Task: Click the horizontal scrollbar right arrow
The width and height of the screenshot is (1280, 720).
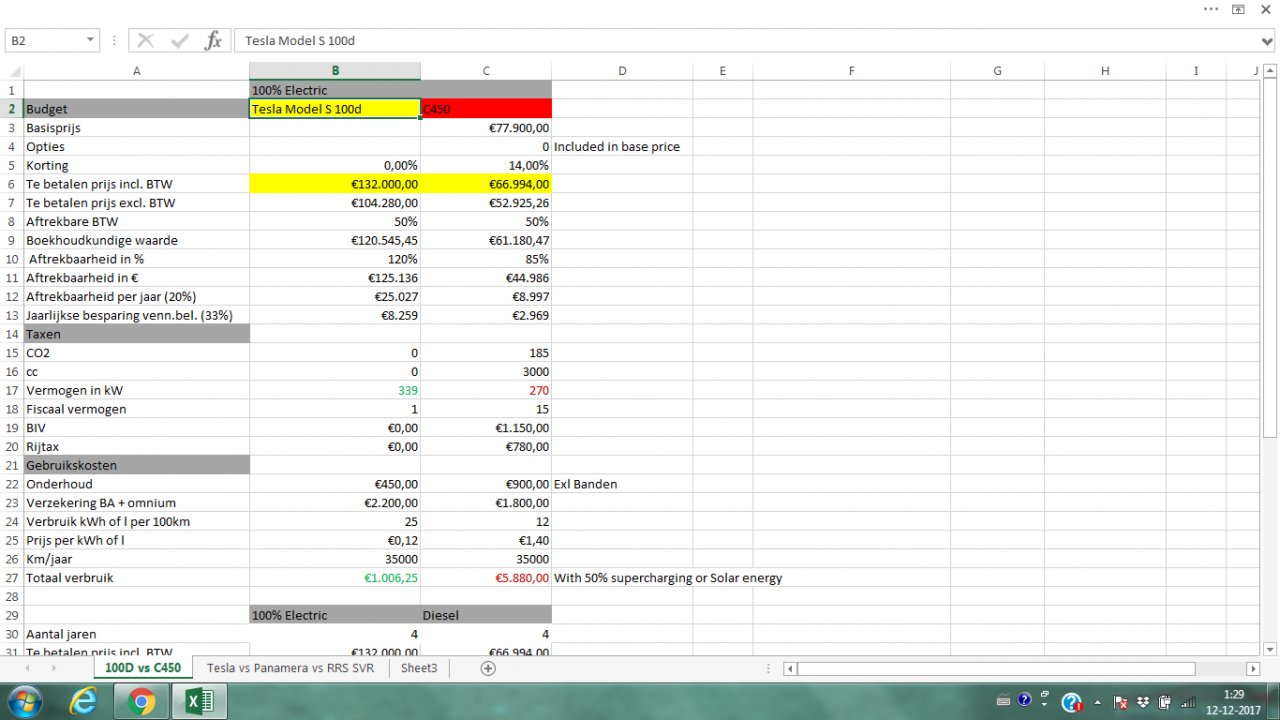Action: click(x=1253, y=668)
